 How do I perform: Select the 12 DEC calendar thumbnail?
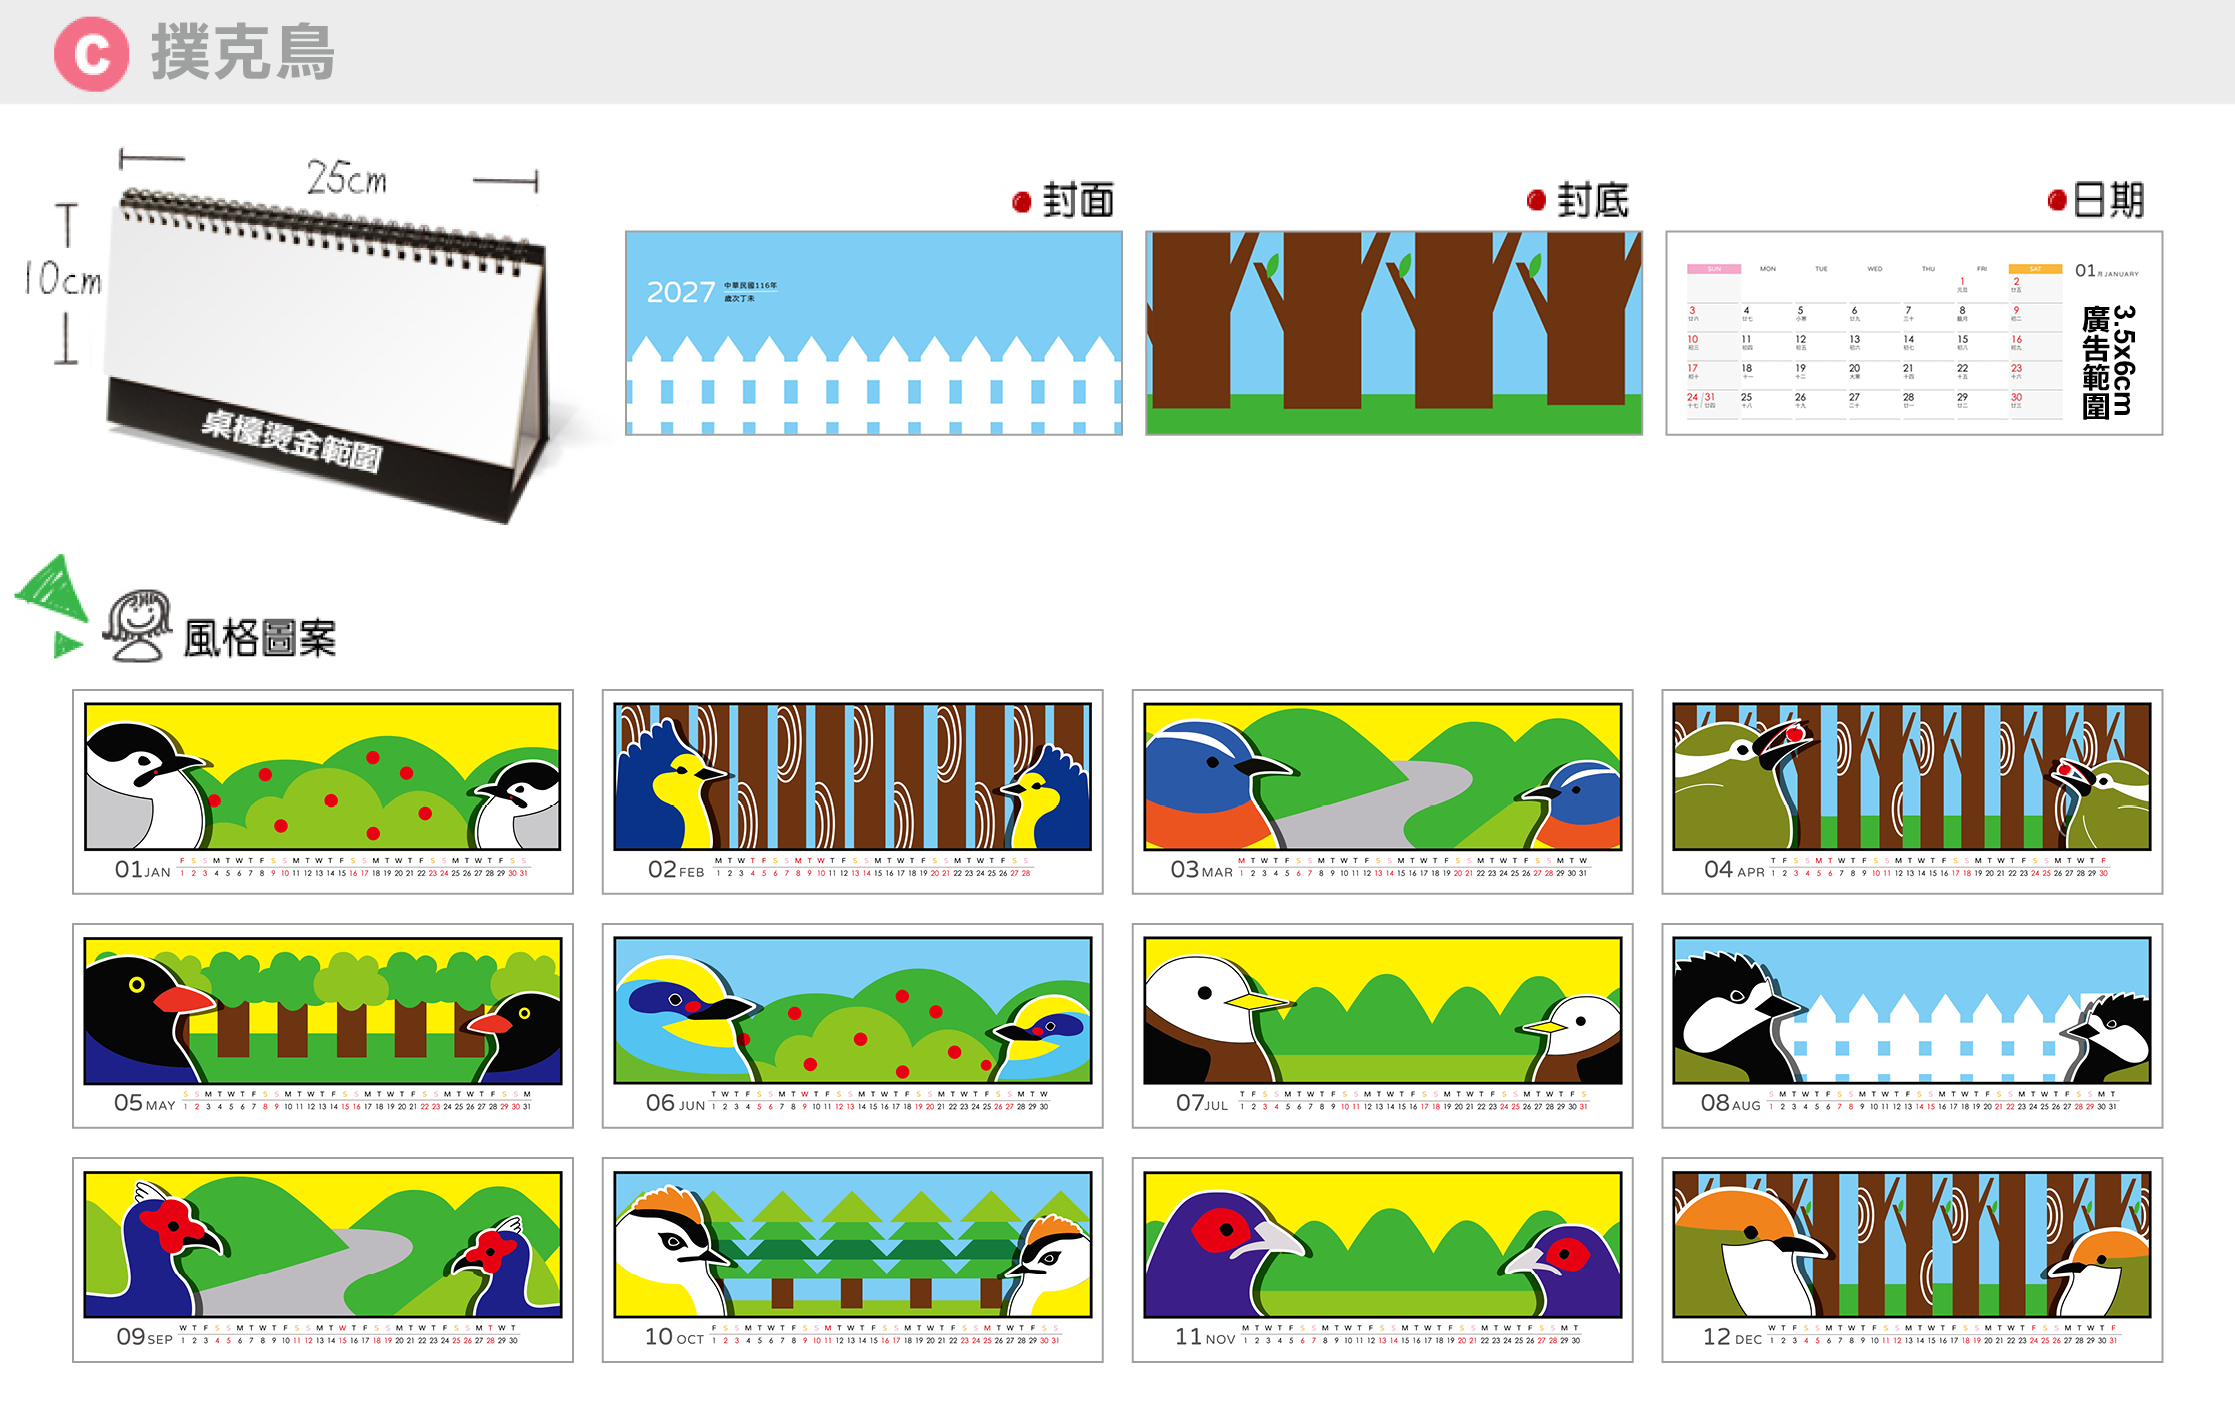(x=1912, y=1259)
